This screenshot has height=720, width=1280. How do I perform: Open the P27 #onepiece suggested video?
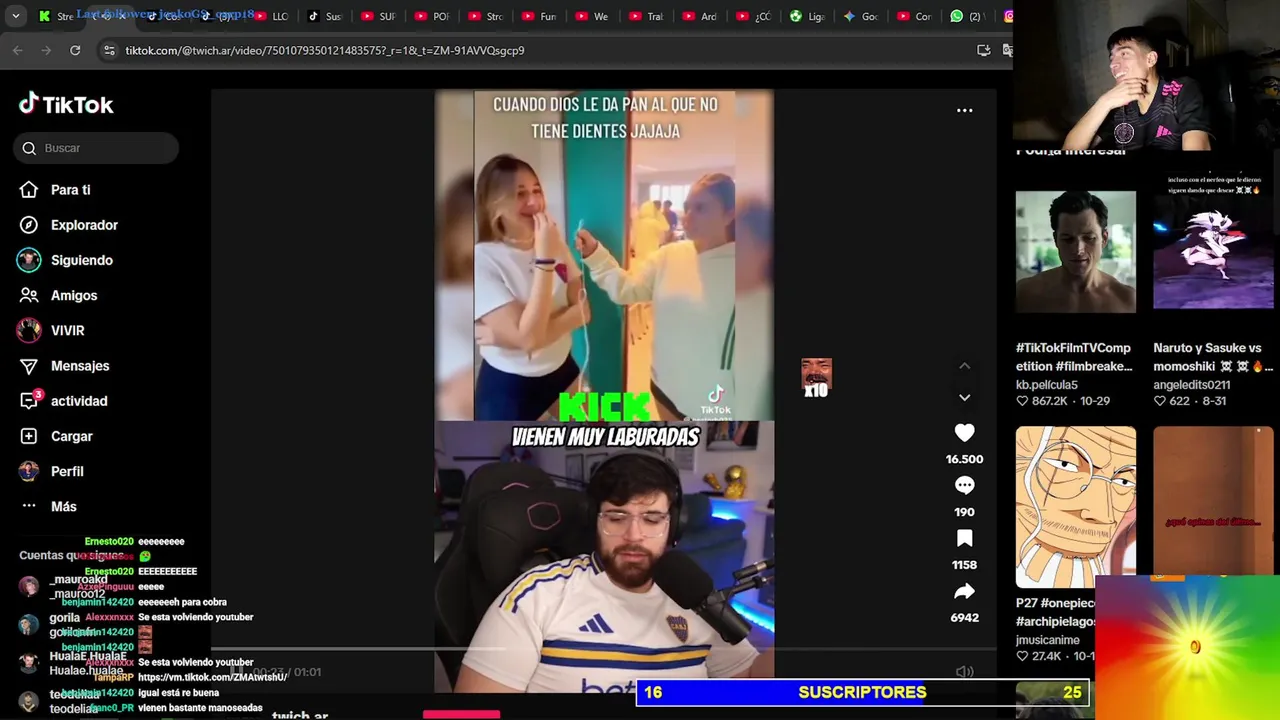(1075, 507)
